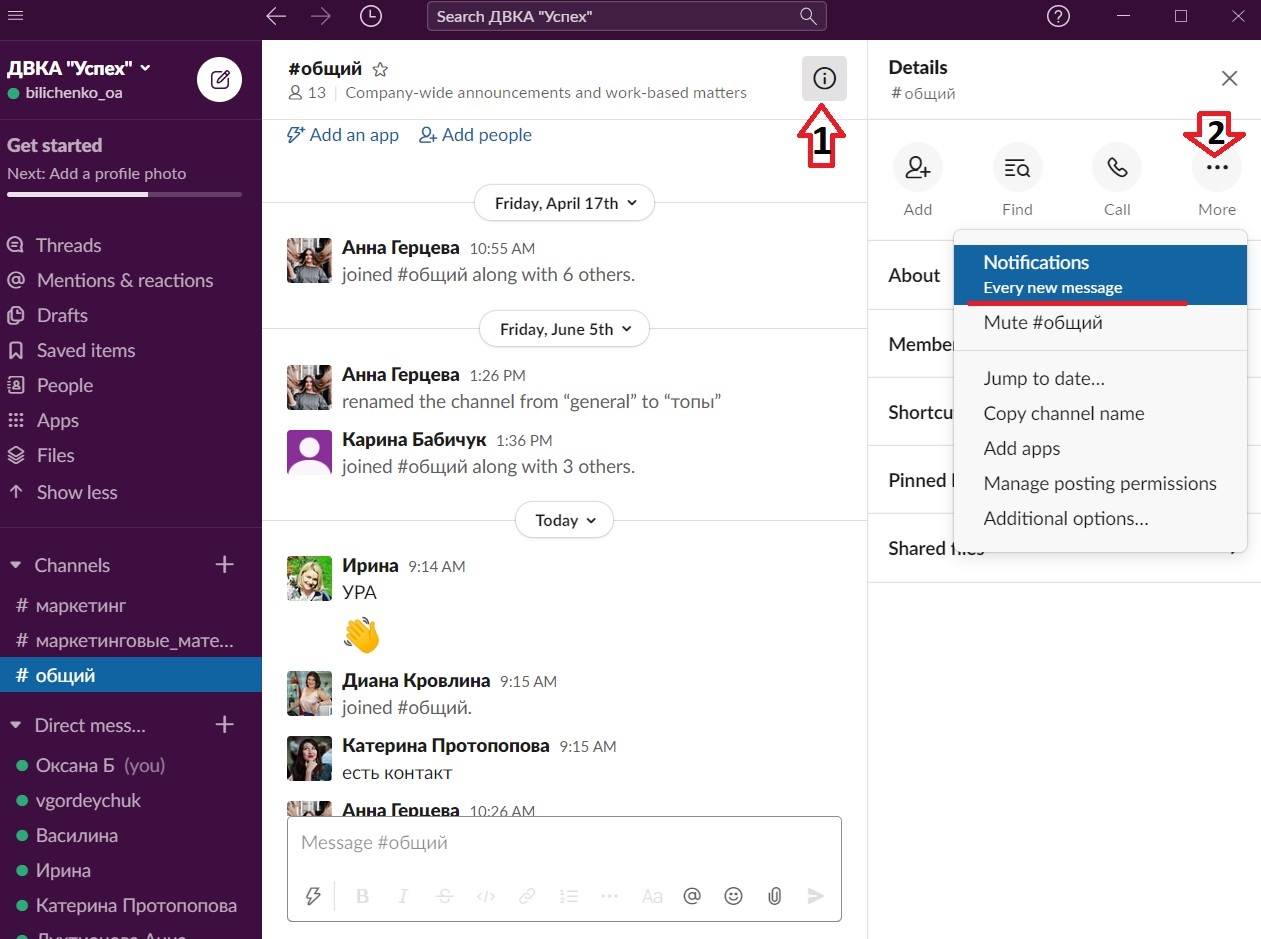
Task: Toggle ordered list formatting
Action: click(x=568, y=896)
